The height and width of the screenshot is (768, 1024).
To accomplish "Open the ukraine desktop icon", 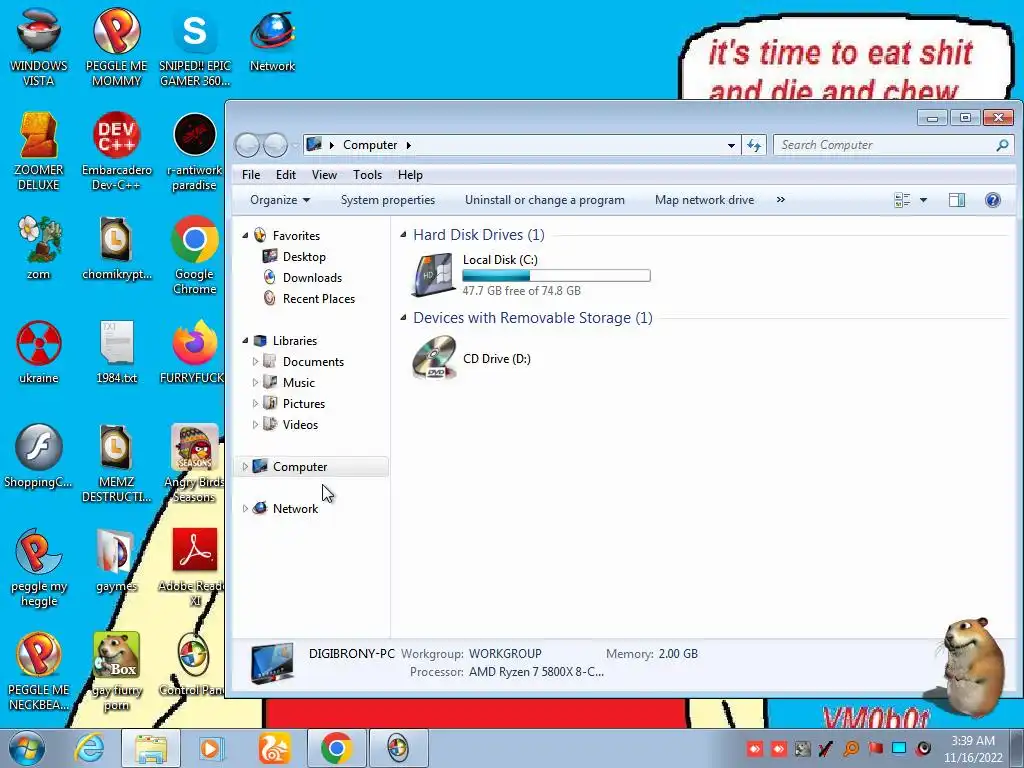I will tap(39, 351).
